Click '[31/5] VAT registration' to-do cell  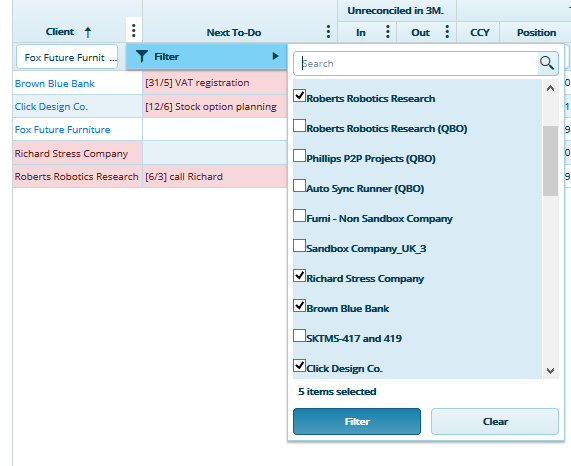tap(215, 83)
